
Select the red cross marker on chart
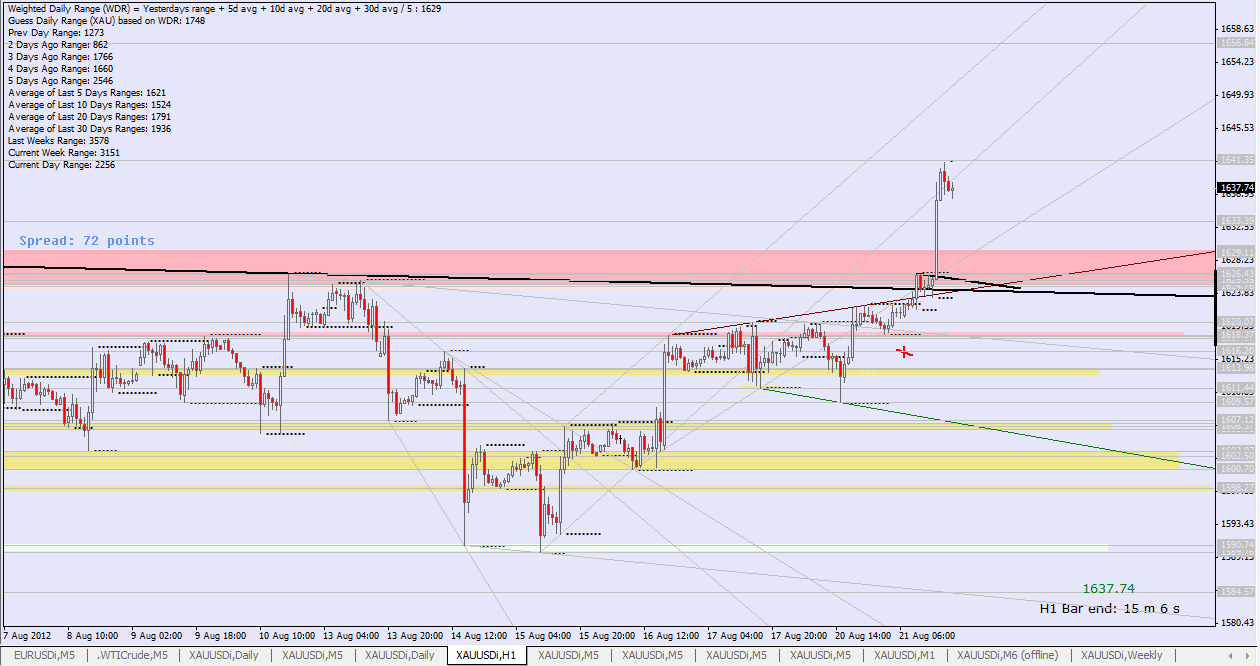pos(904,351)
